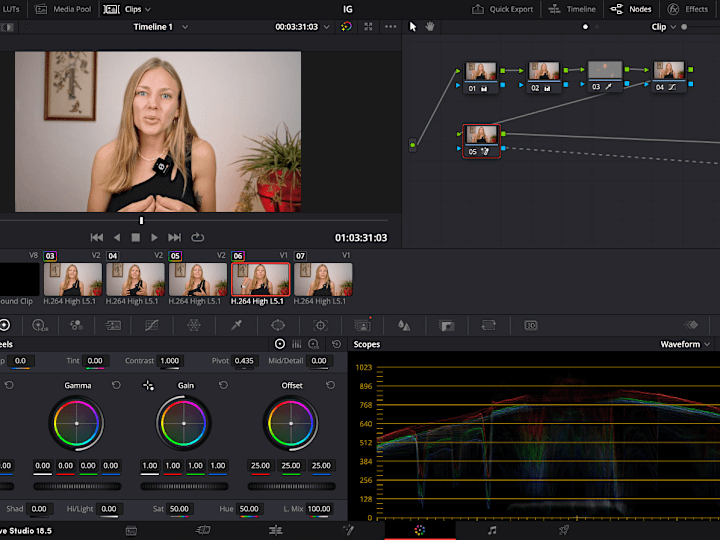Open the Keyframes panel icon
The width and height of the screenshot is (720, 540).
[x=691, y=325]
